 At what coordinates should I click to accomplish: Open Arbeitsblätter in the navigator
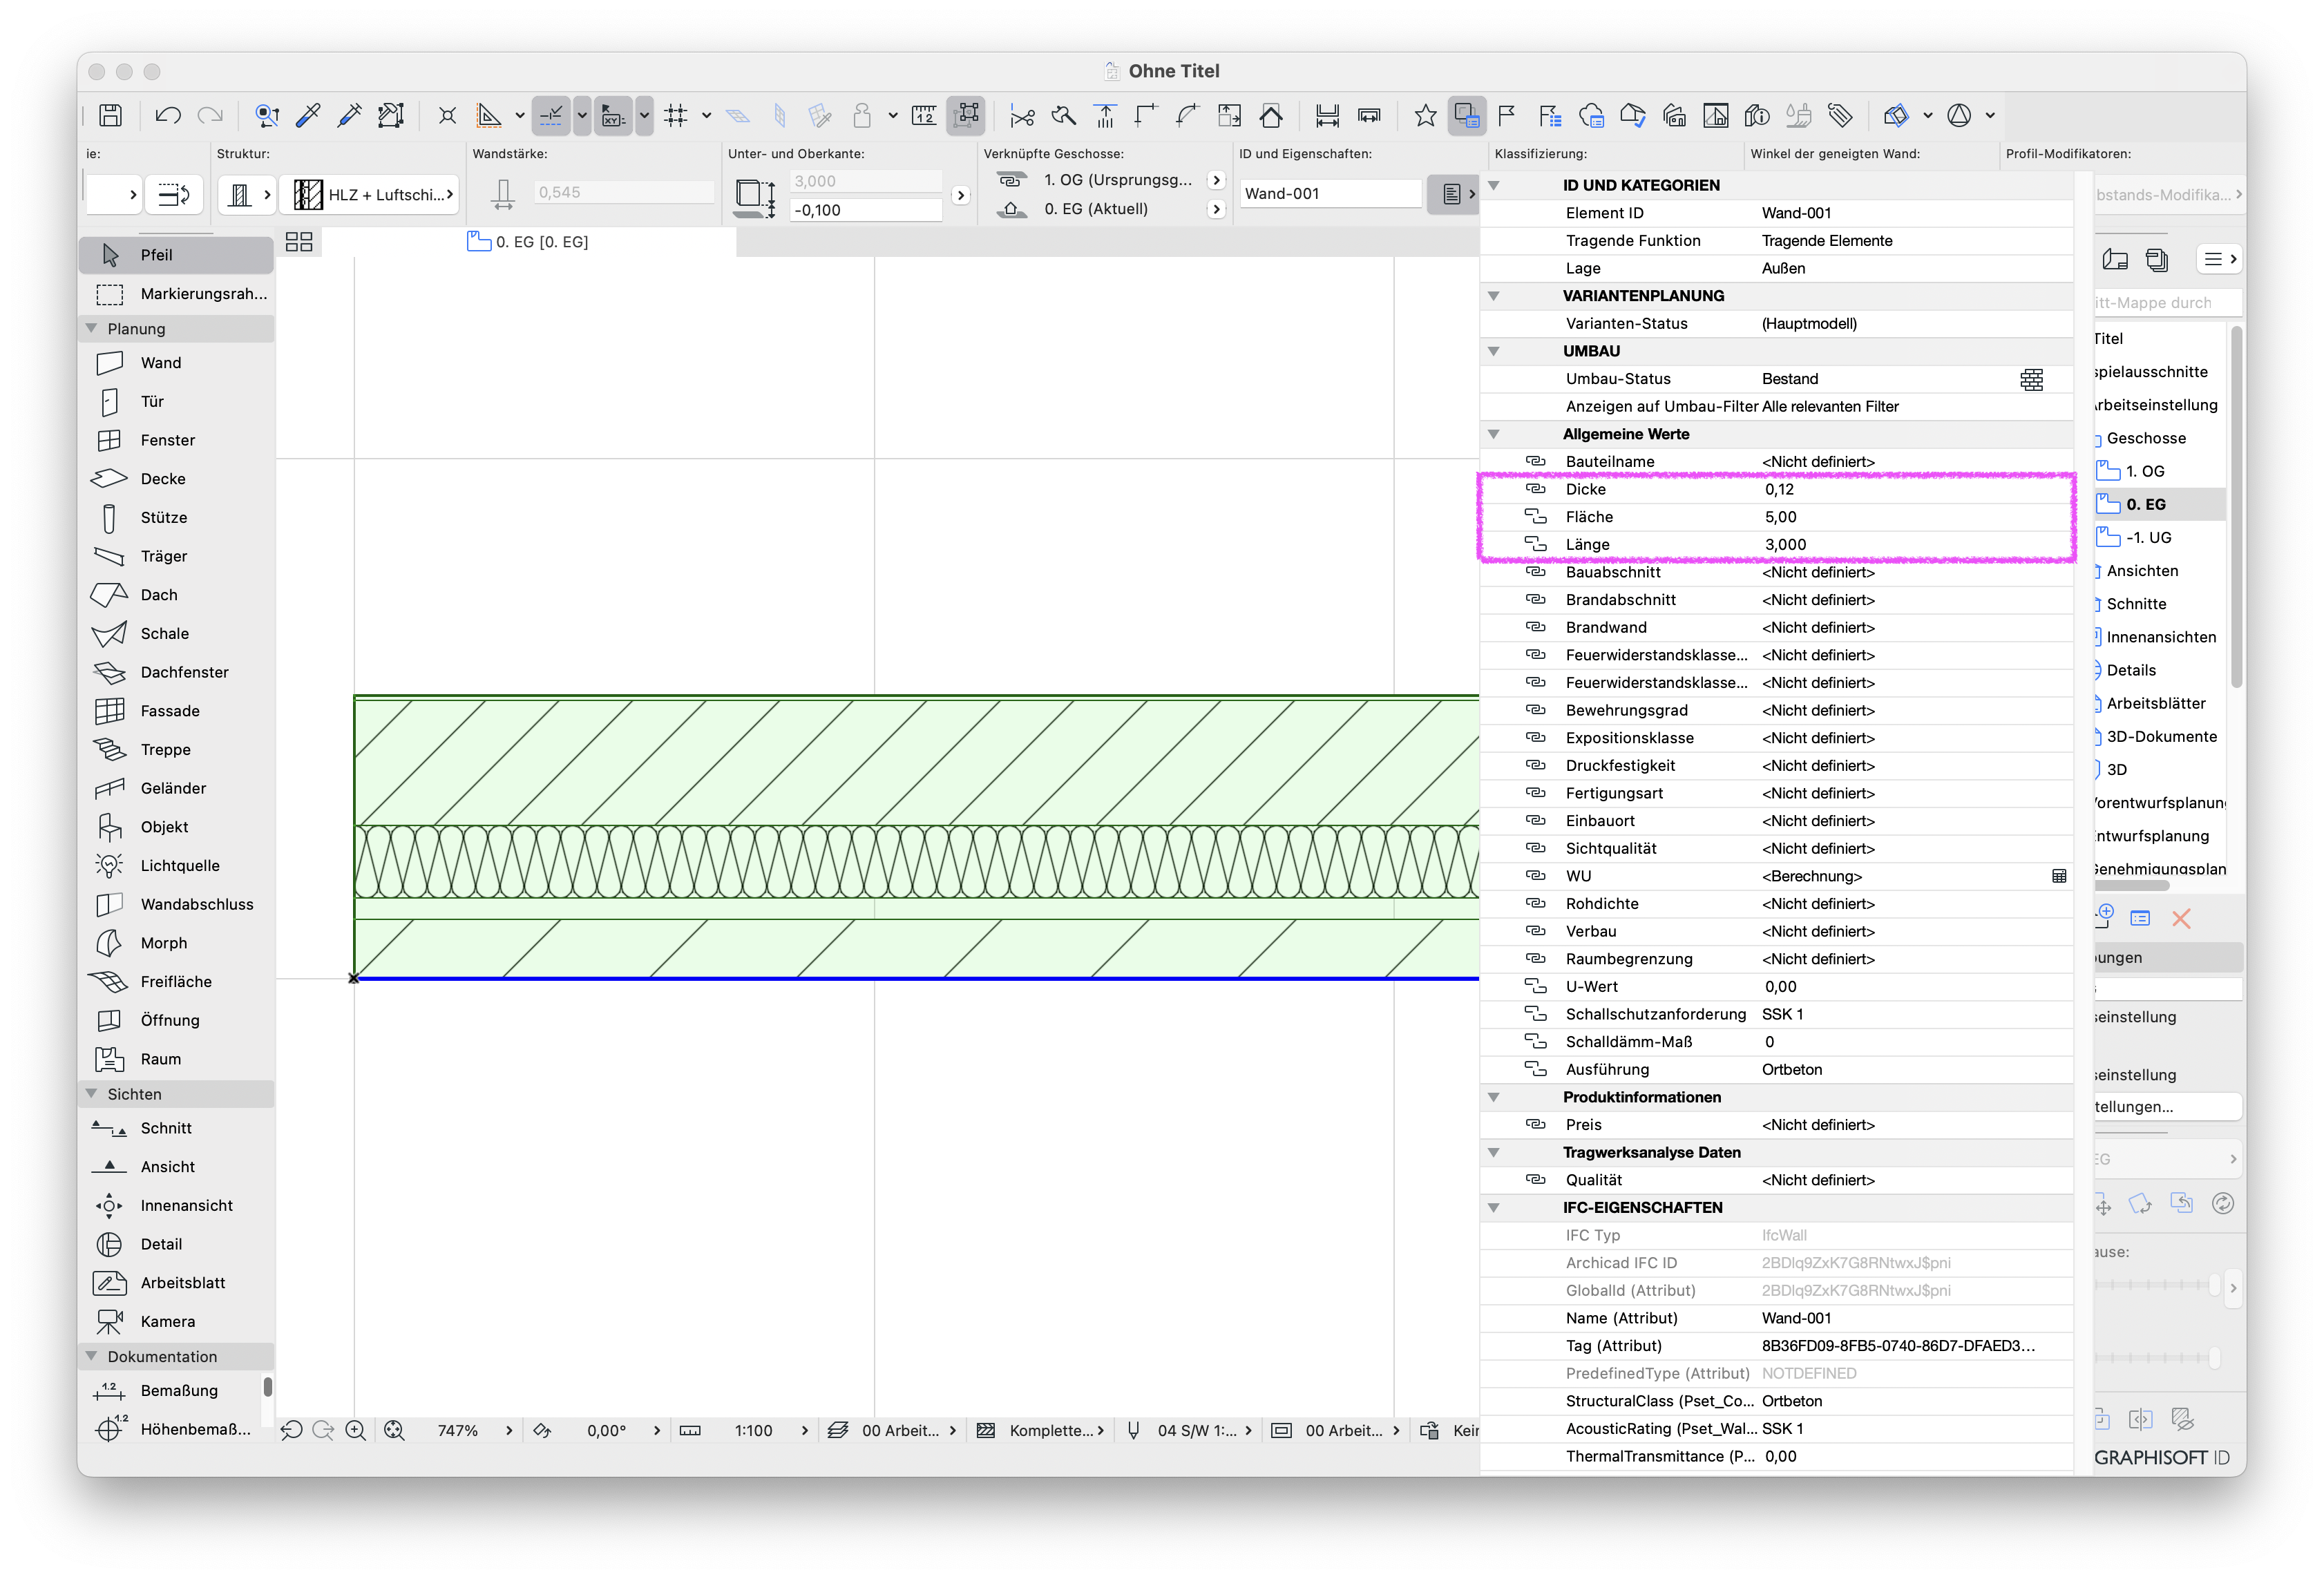[2155, 704]
